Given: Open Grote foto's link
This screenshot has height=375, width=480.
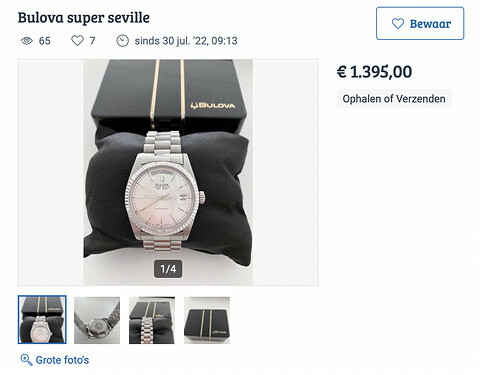Looking at the screenshot, I should (55, 360).
